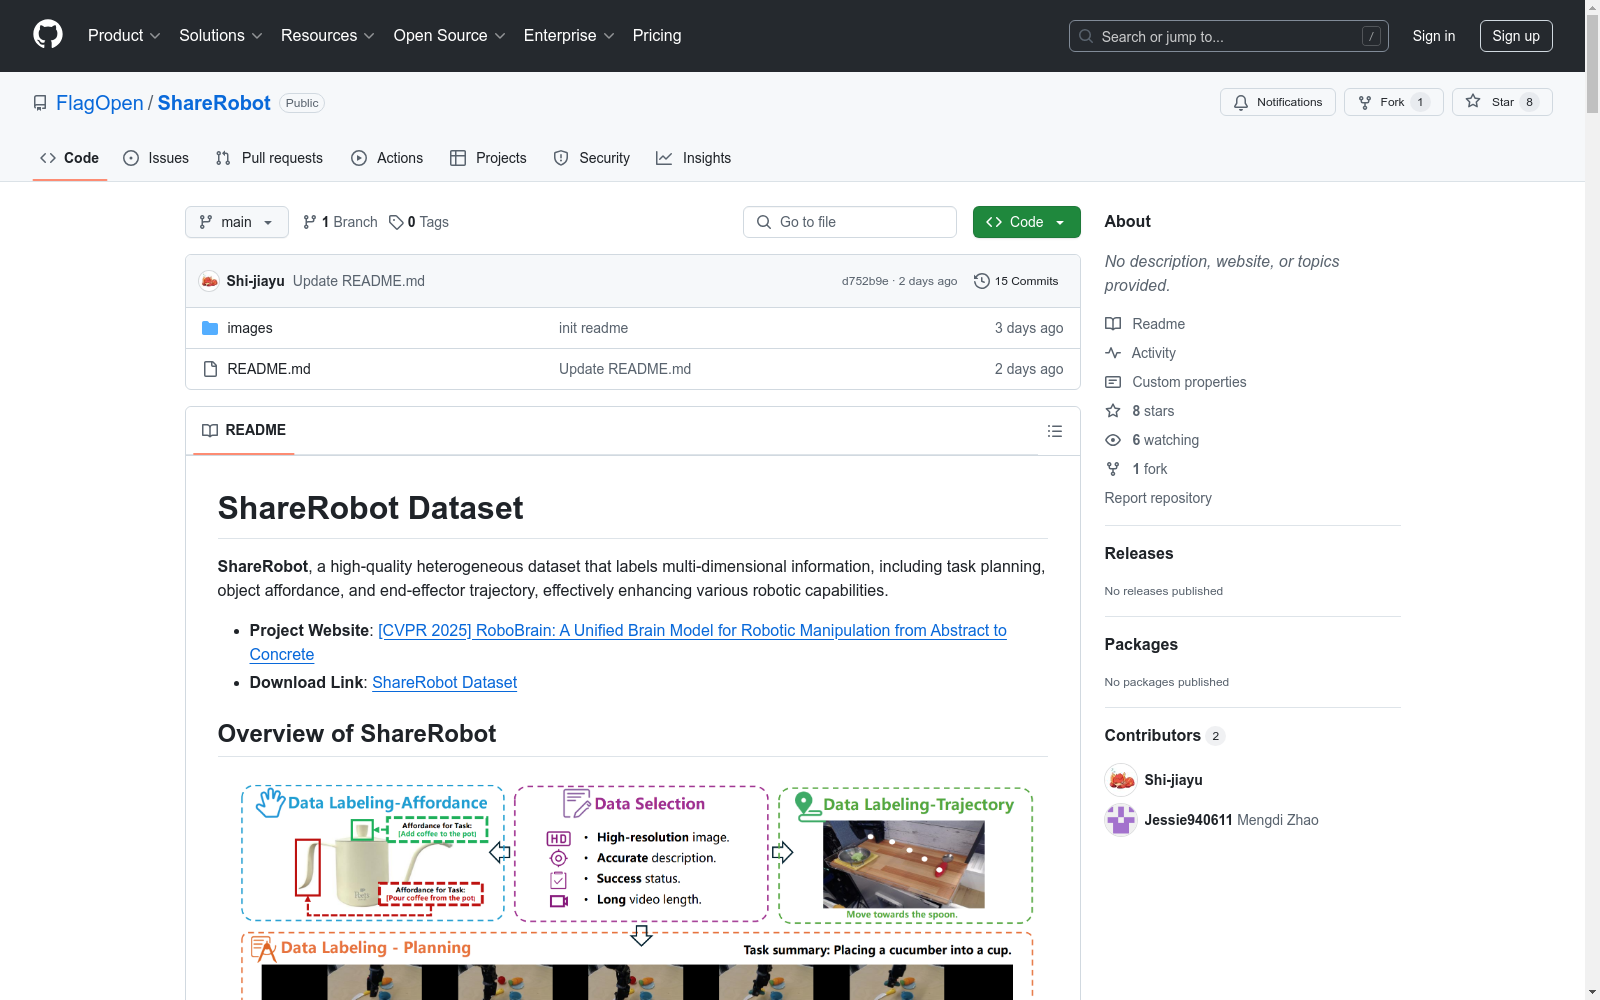This screenshot has height=1000, width=1600.
Task: Select the Code tab
Action: [x=70, y=158]
